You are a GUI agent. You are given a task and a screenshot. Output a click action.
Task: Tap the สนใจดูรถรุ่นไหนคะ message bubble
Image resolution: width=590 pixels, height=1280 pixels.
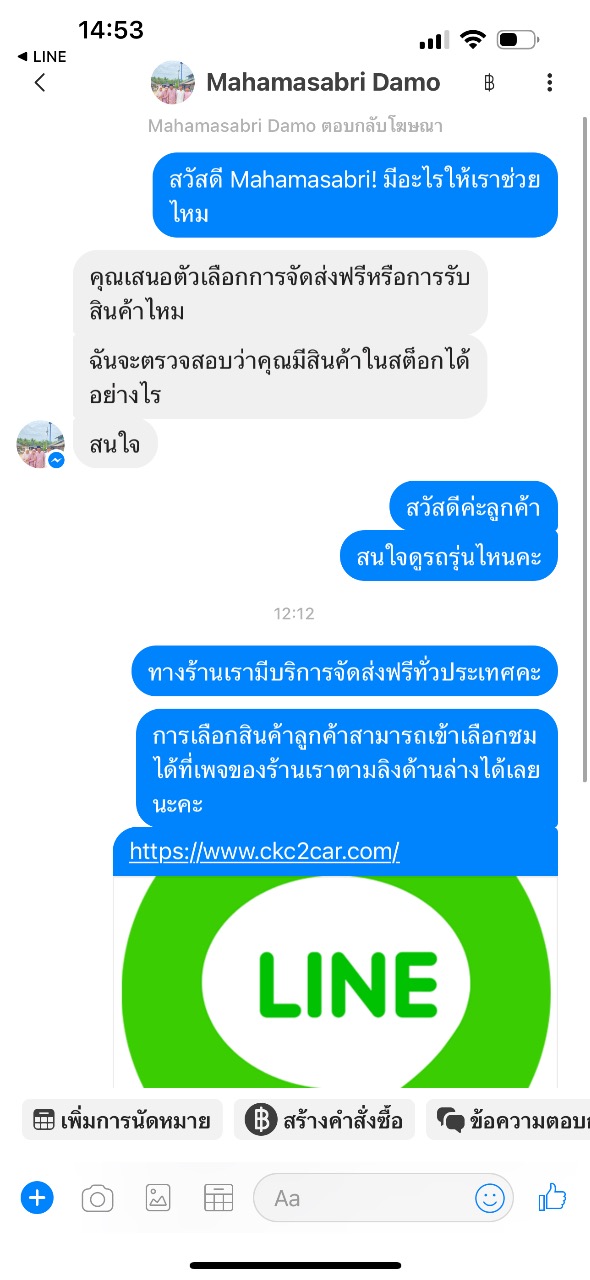click(449, 556)
